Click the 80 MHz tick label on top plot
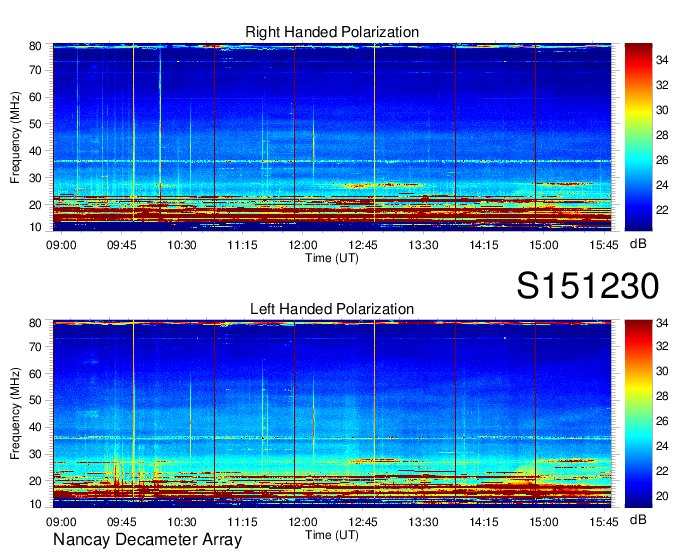The image size is (680, 552). [35, 46]
